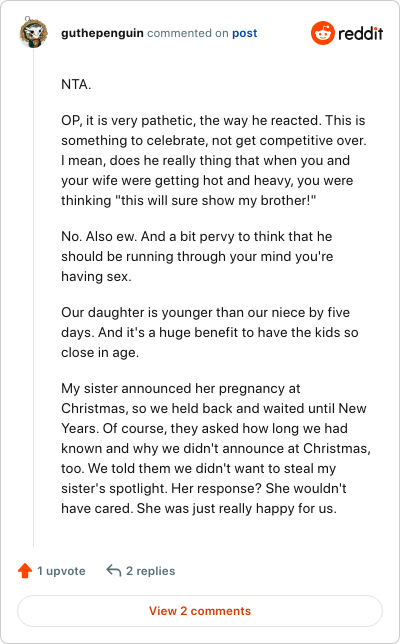Follow the blue "post" link
Image resolution: width=400 pixels, height=644 pixels.
click(x=244, y=33)
